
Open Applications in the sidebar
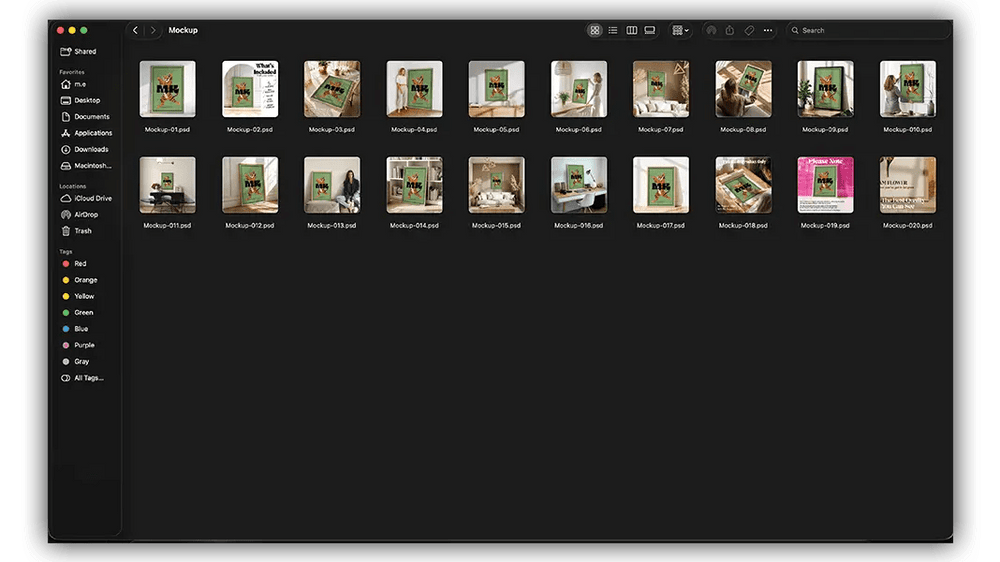pyautogui.click(x=85, y=133)
